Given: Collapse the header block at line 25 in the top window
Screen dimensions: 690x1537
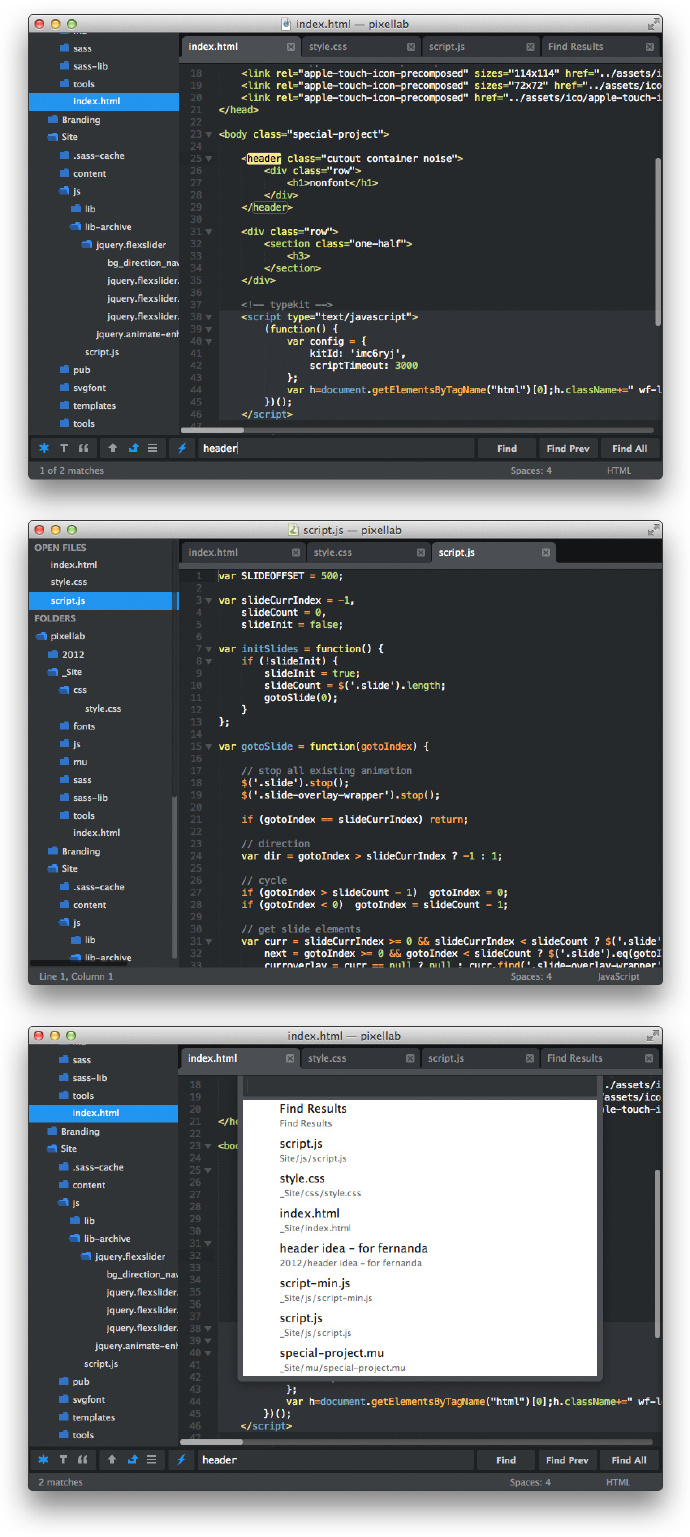Looking at the screenshot, I should point(209,159).
